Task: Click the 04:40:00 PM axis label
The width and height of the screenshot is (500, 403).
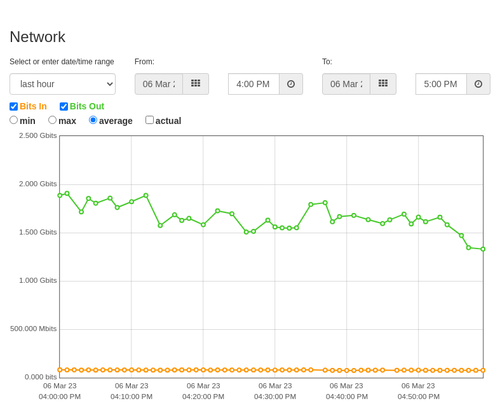Action: click(x=347, y=397)
